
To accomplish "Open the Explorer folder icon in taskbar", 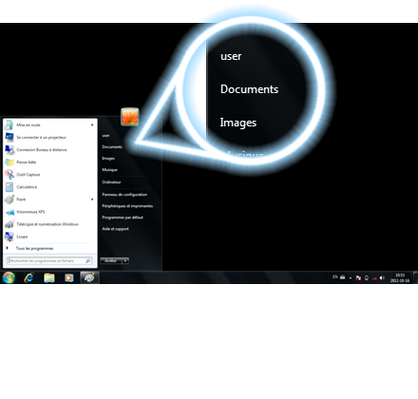I will click(49, 277).
